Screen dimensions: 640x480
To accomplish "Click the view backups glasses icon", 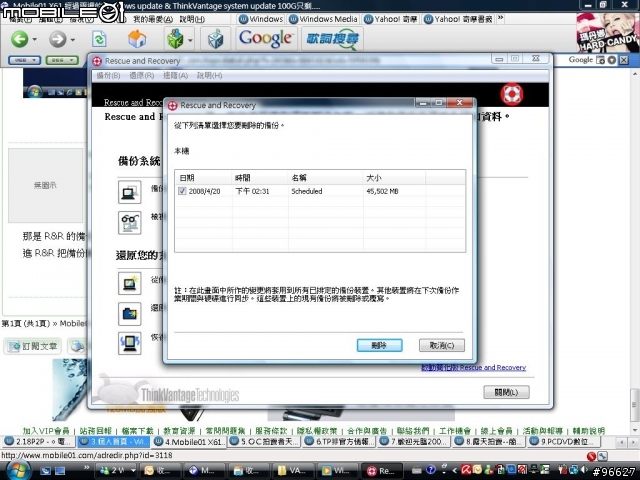I will [129, 222].
